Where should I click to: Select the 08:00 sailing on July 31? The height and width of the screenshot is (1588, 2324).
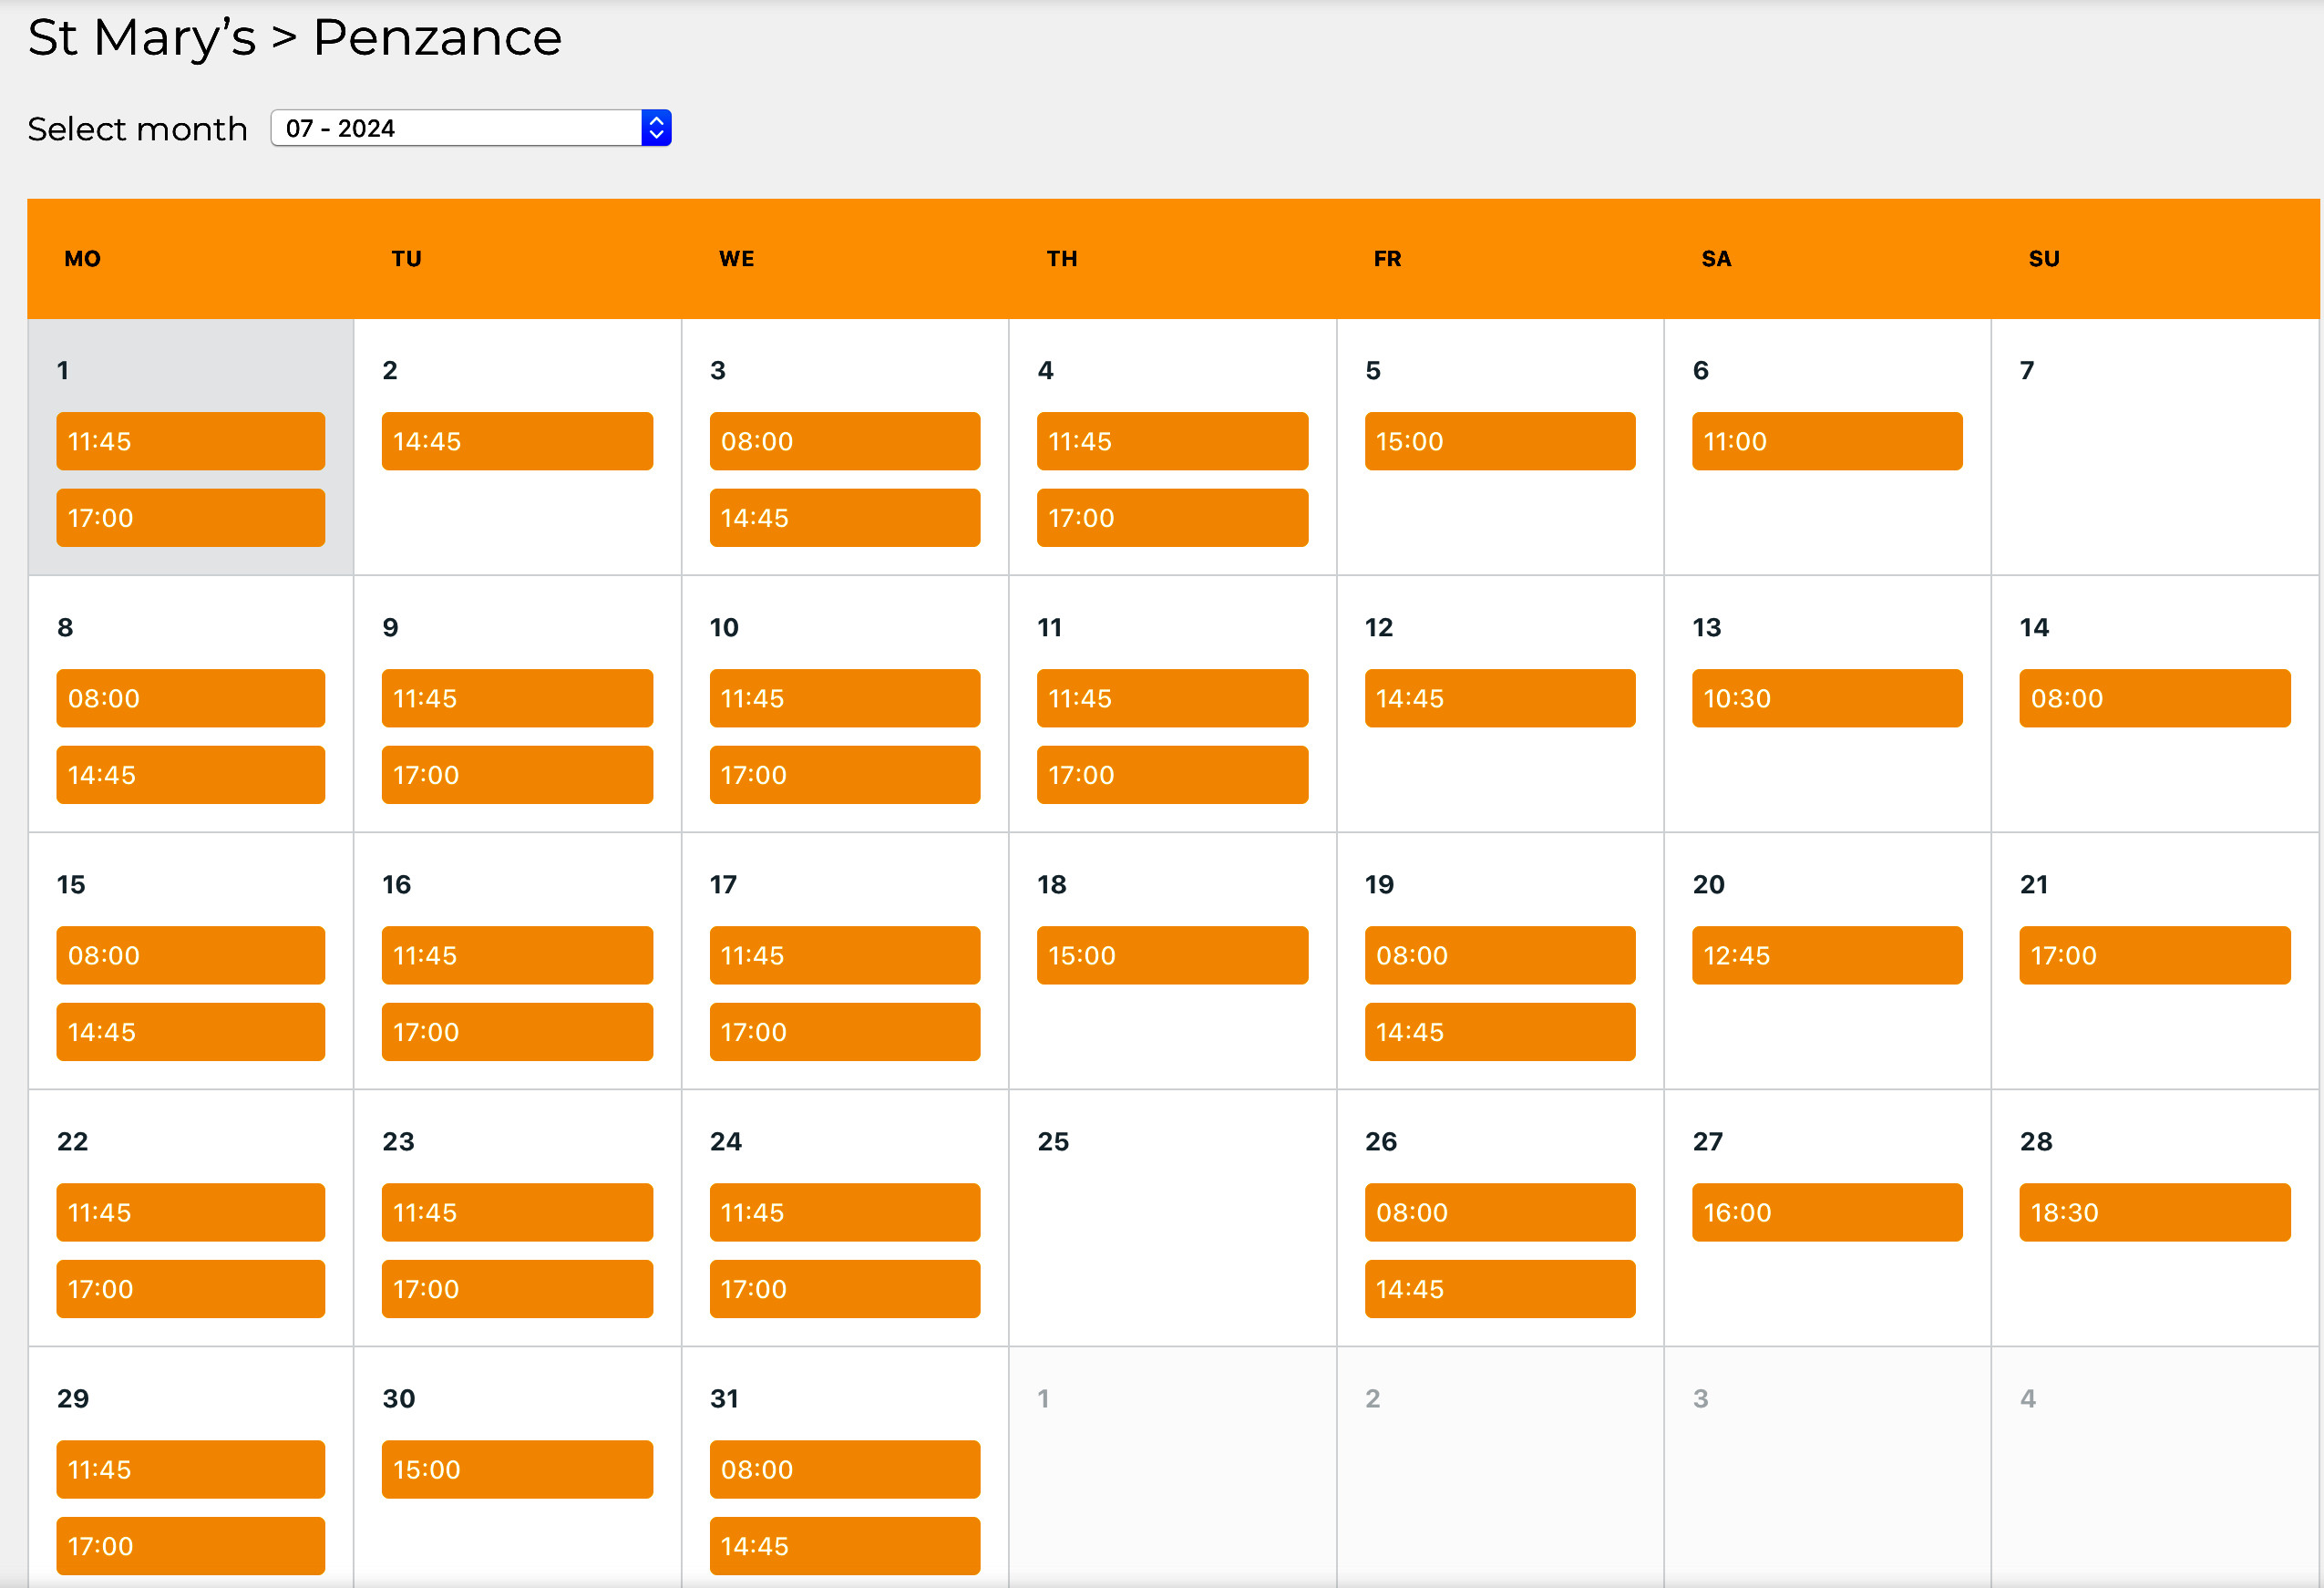844,1469
